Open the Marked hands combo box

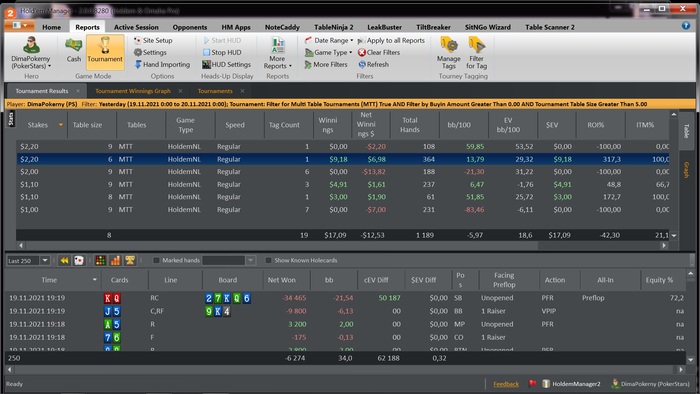click(229, 260)
